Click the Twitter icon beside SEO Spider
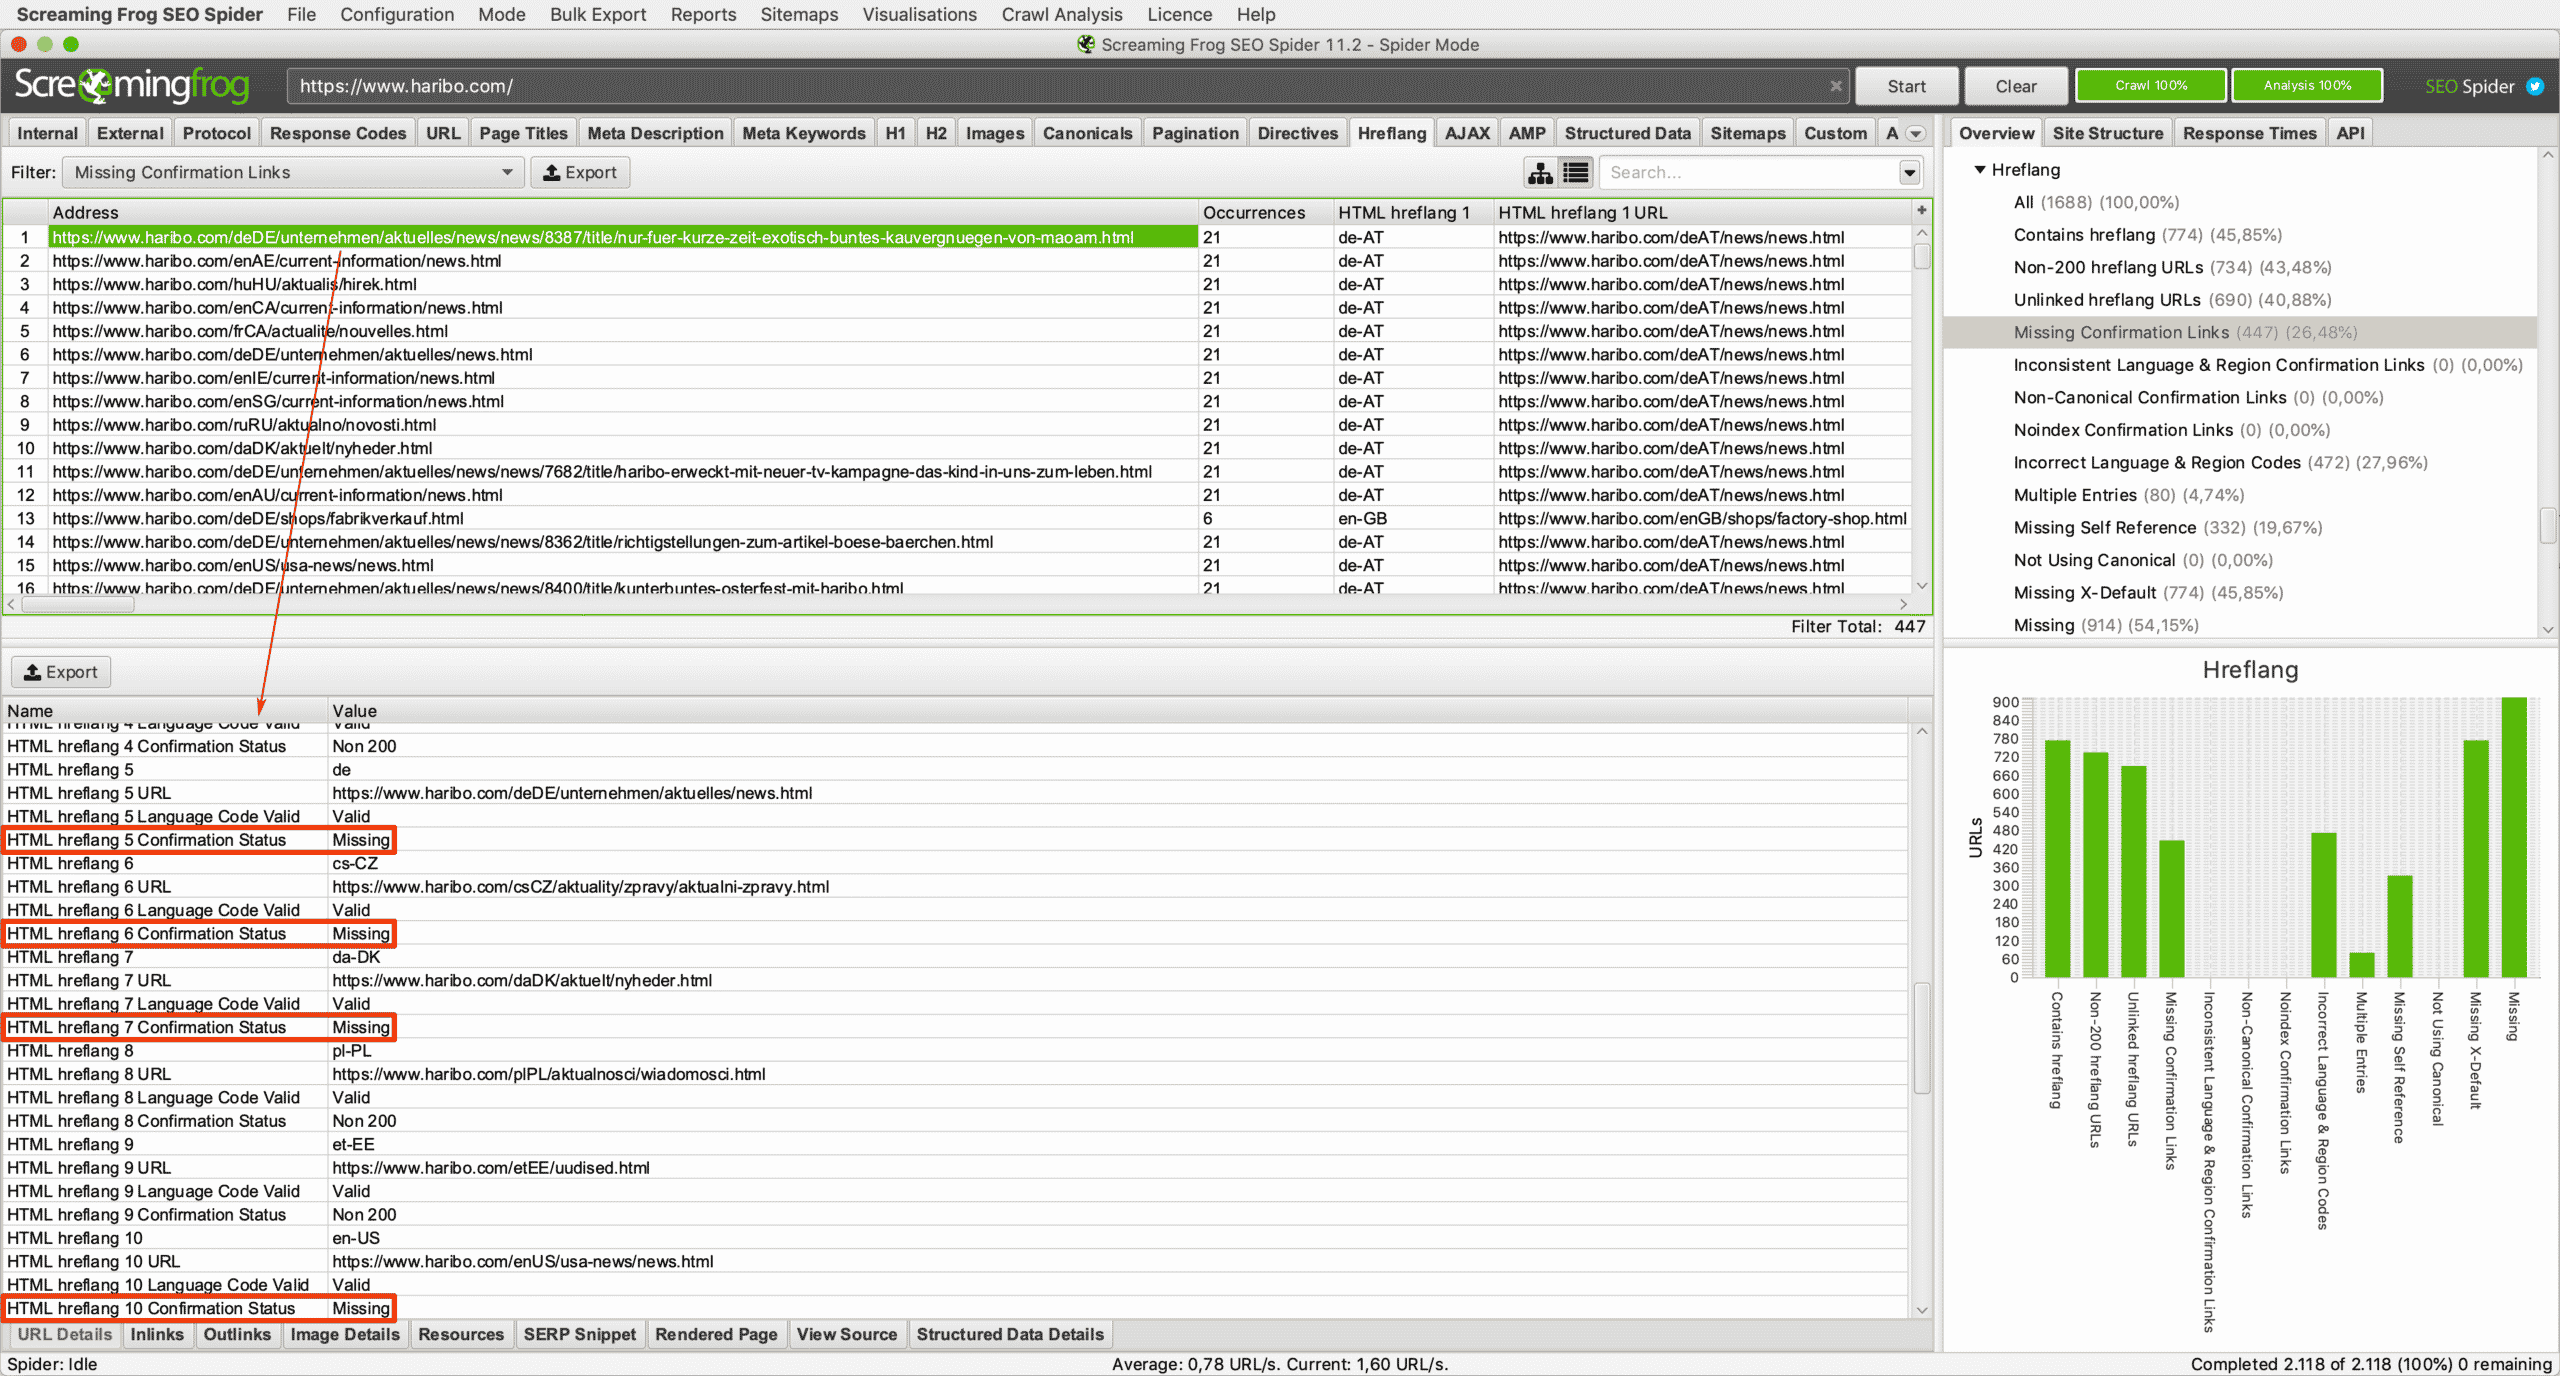 2535,86
